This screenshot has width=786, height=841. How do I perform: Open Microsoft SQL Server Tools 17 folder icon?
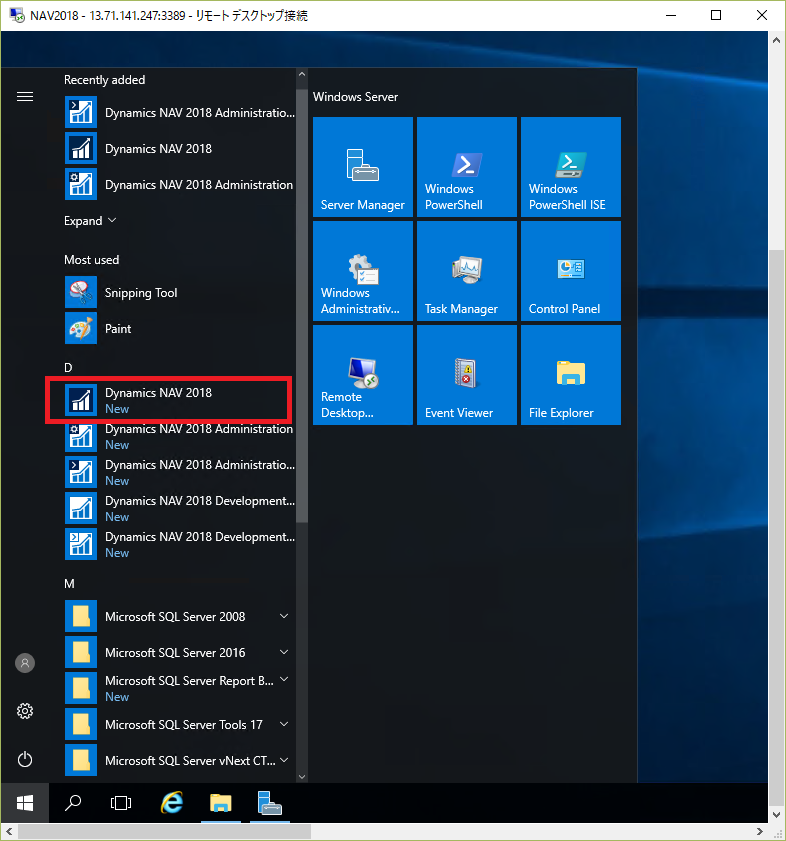coord(81,724)
